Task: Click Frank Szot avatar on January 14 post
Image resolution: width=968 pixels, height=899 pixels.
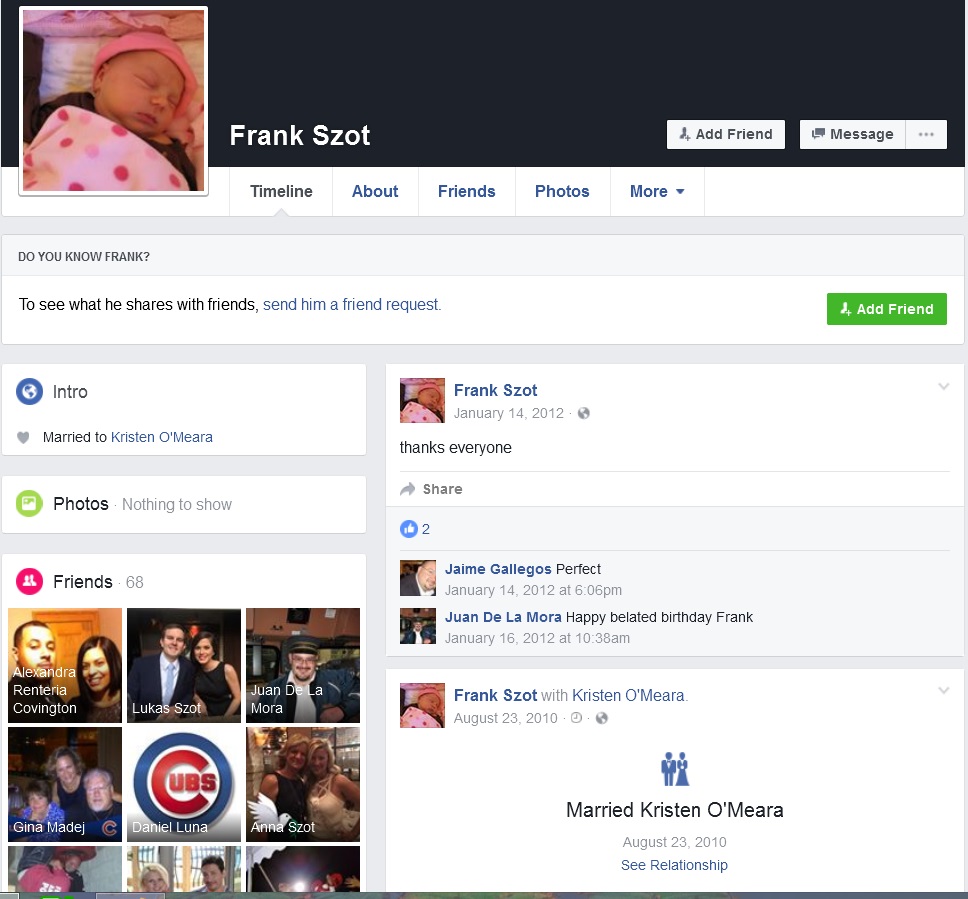Action: (422, 400)
